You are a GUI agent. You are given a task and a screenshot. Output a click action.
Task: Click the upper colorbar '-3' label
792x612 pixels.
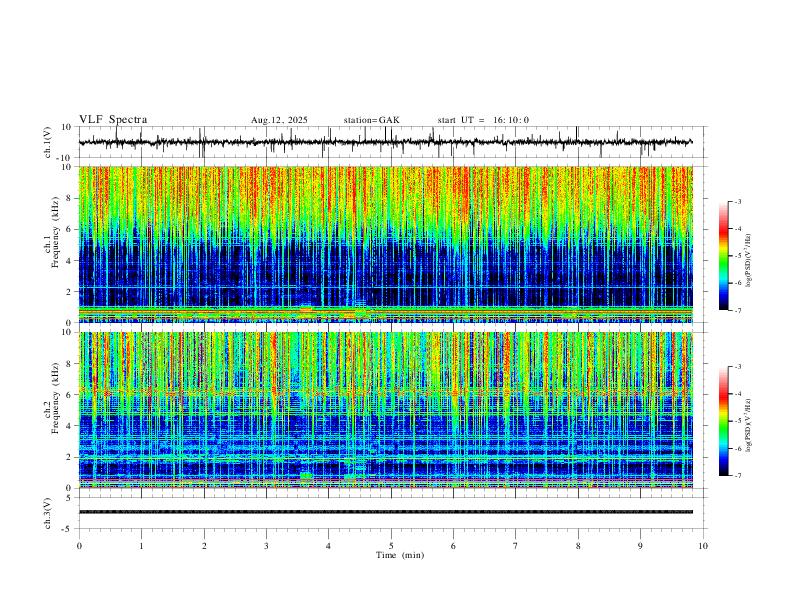pos(737,201)
